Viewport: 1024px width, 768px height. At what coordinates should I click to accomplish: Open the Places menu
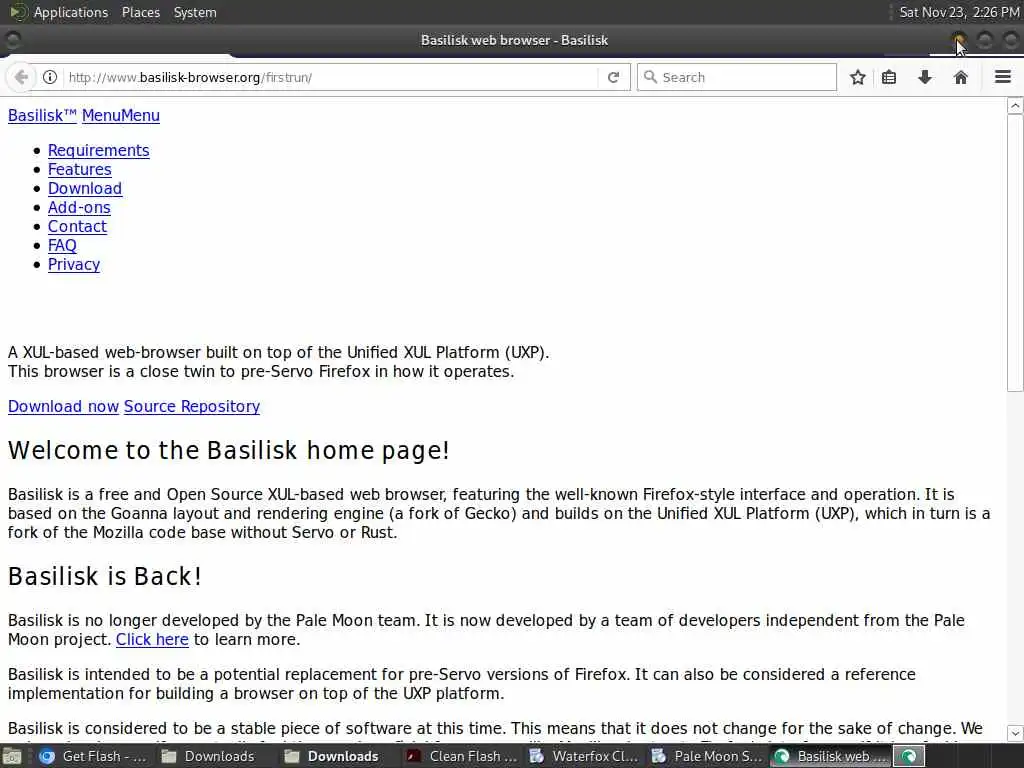point(140,12)
